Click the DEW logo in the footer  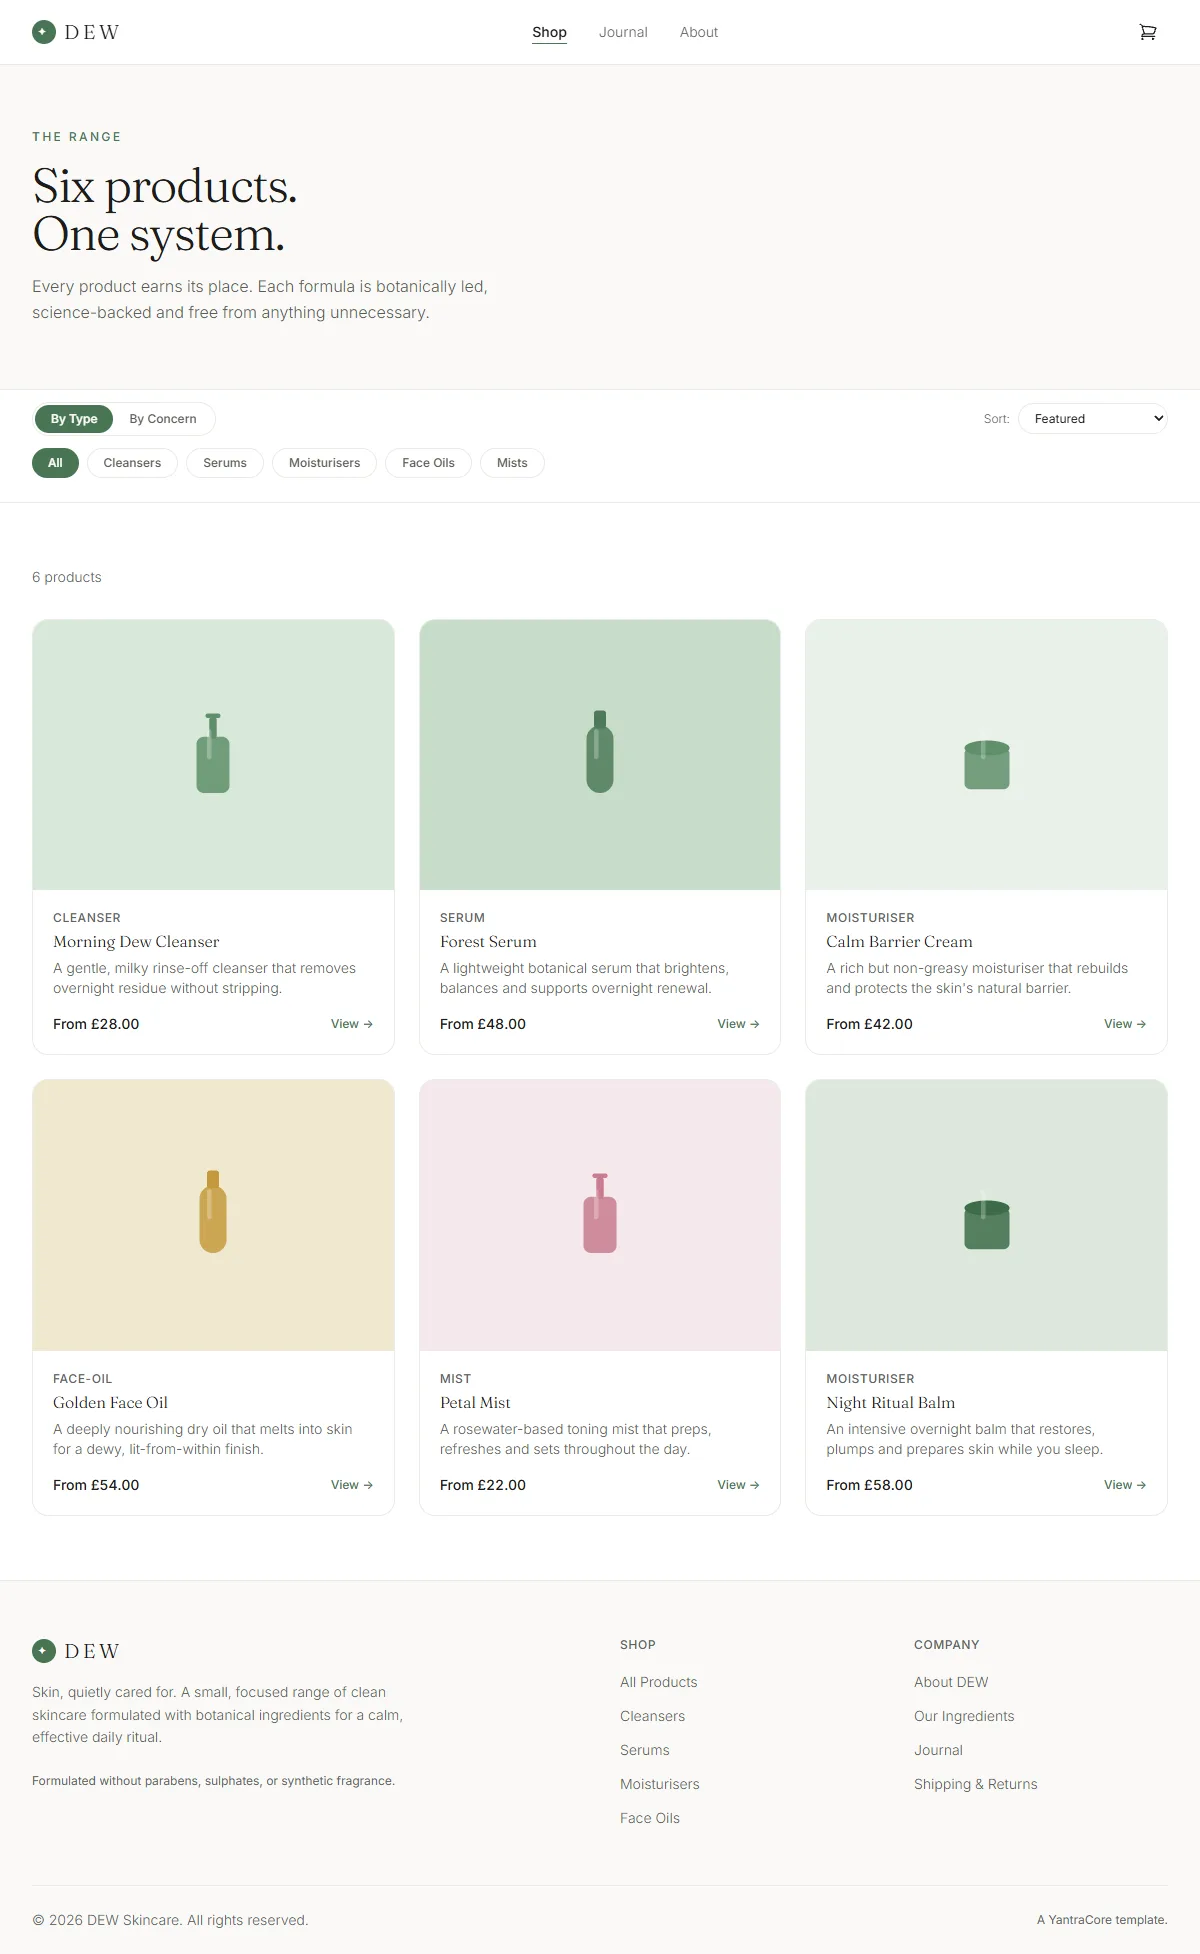(76, 1651)
